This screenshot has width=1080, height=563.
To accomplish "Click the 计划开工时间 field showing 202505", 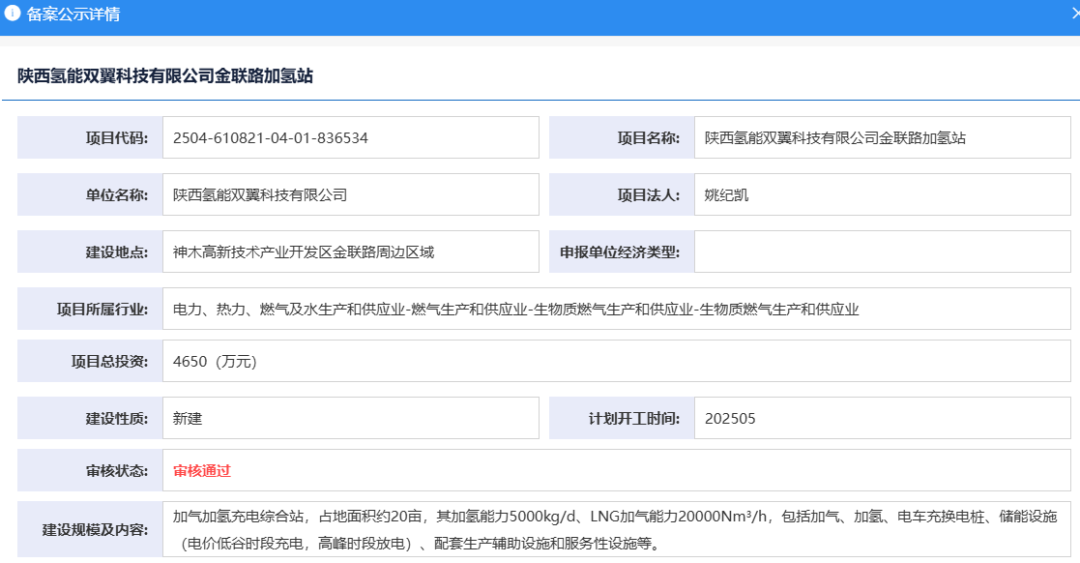I will coord(882,418).
